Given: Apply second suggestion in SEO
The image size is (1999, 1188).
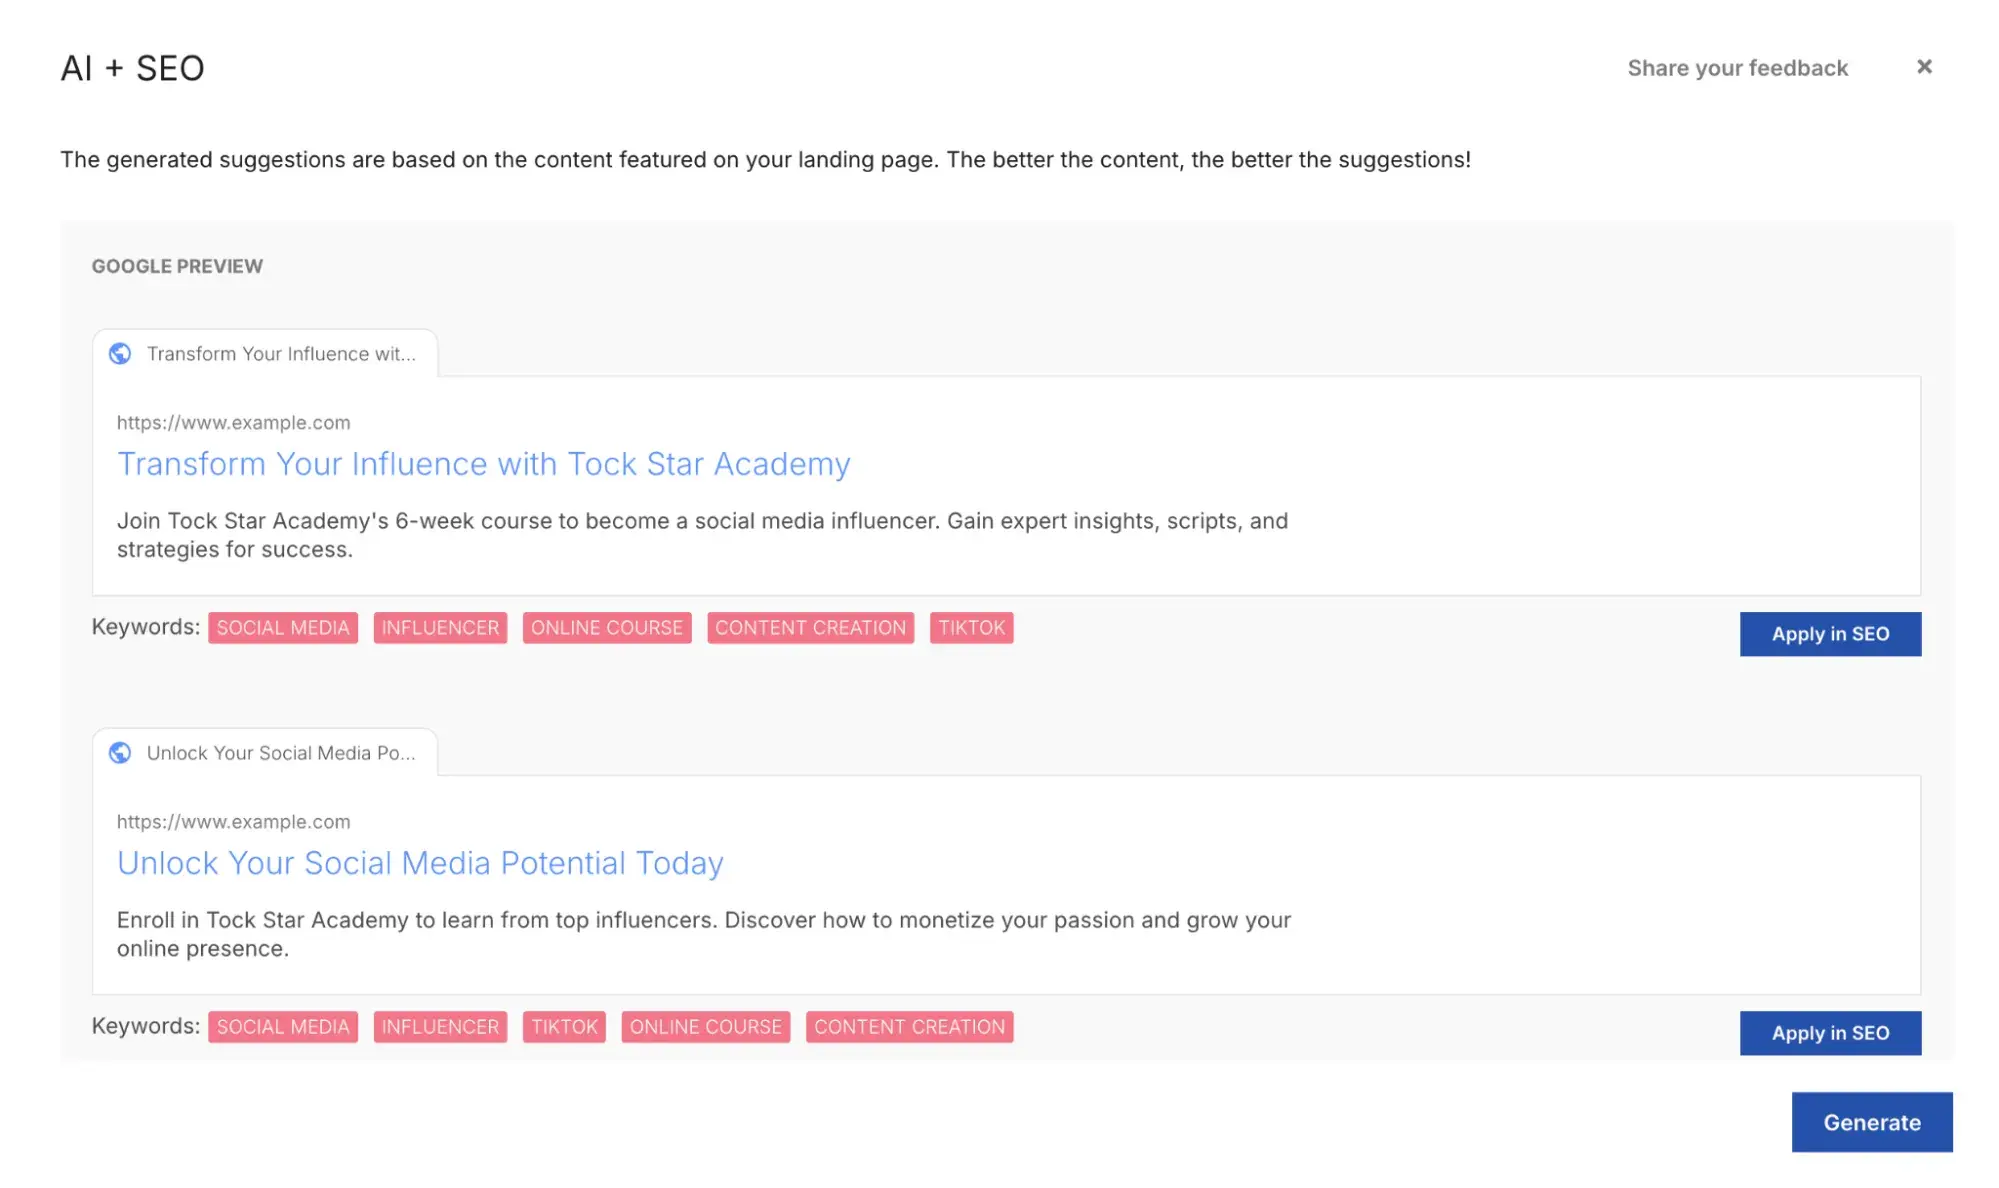Looking at the screenshot, I should click(1829, 1032).
